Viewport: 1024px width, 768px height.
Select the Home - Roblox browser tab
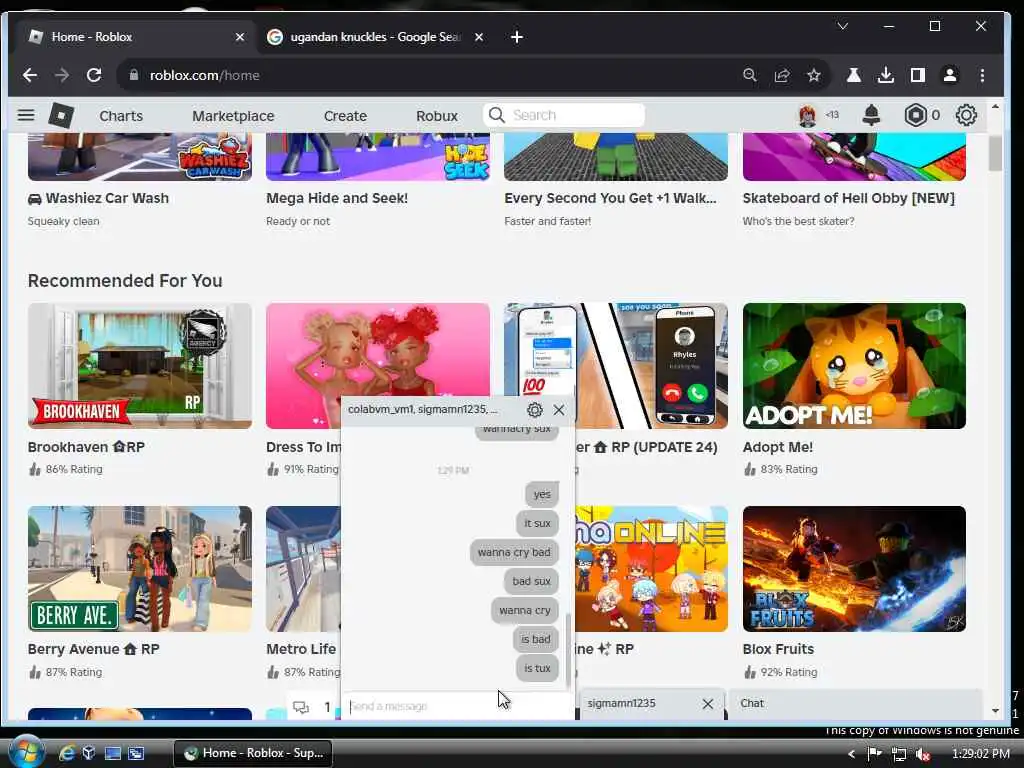tap(134, 37)
